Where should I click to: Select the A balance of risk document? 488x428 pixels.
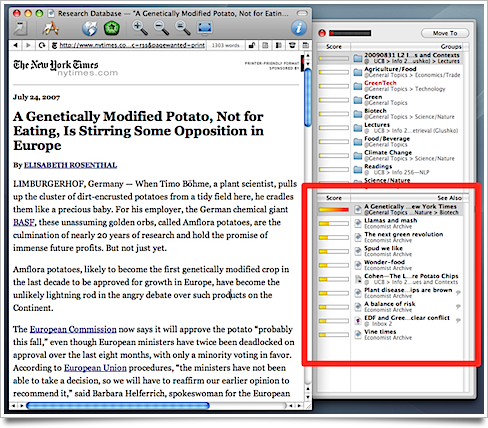coord(390,307)
